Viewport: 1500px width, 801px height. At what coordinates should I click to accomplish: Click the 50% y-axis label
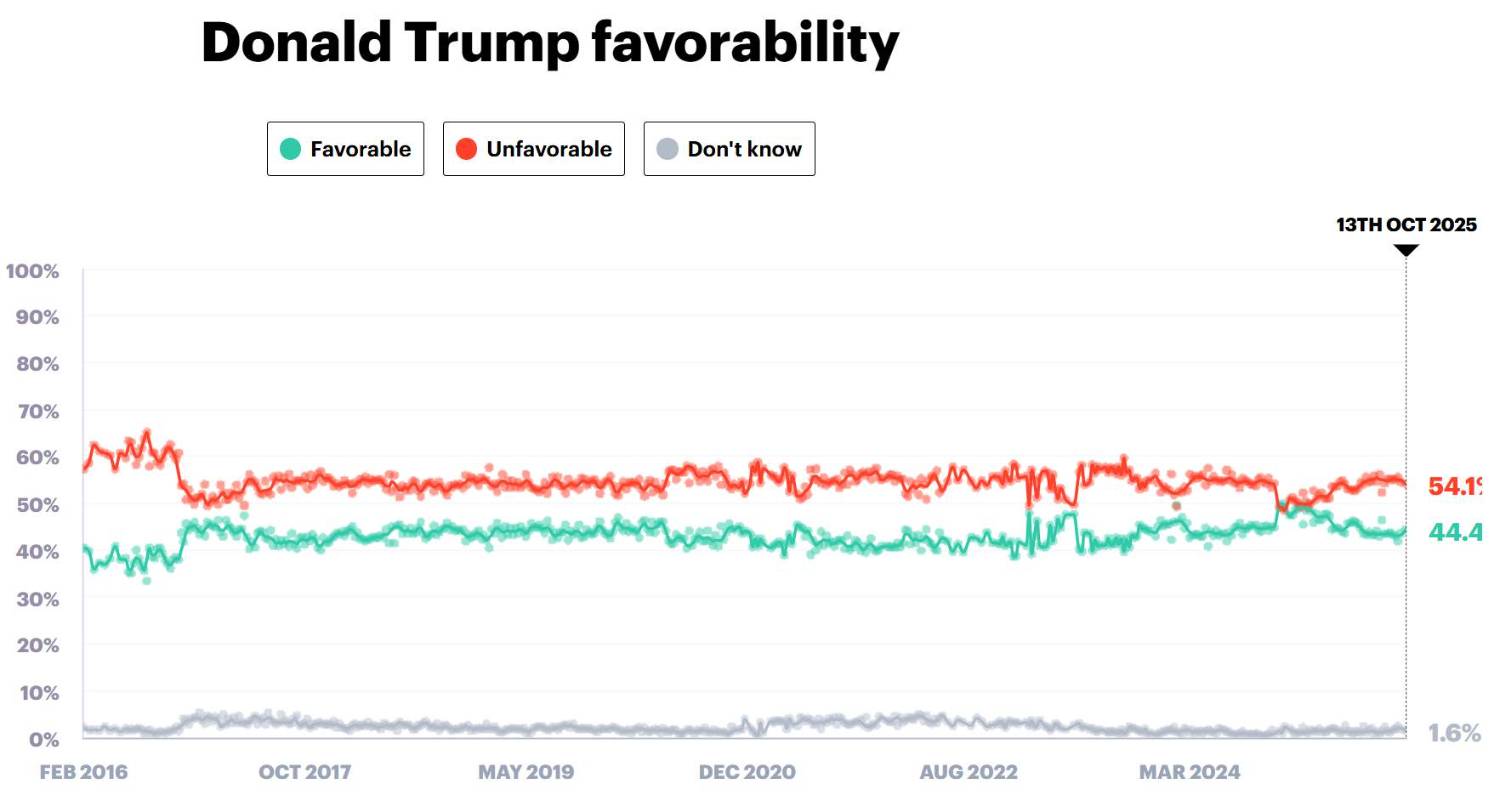[38, 505]
